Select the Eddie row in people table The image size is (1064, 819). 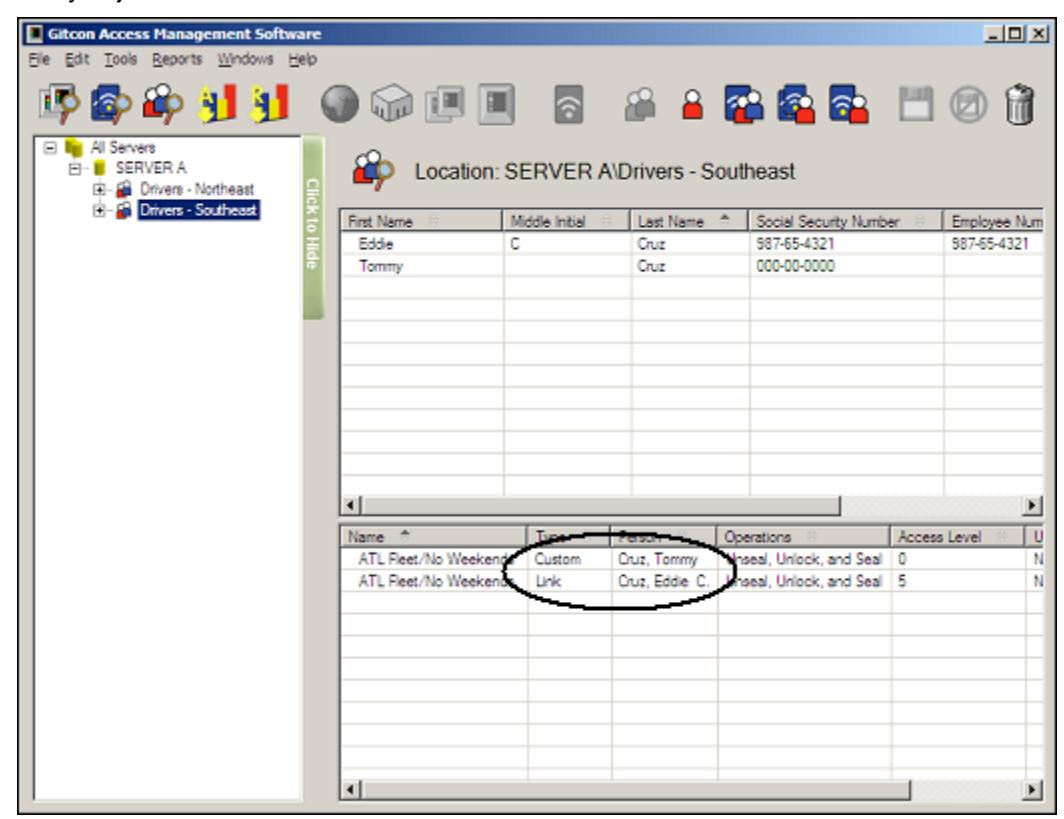click(x=691, y=244)
